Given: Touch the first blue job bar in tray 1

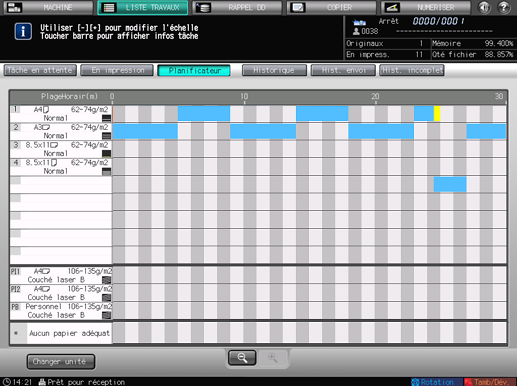Looking at the screenshot, I should (x=204, y=113).
